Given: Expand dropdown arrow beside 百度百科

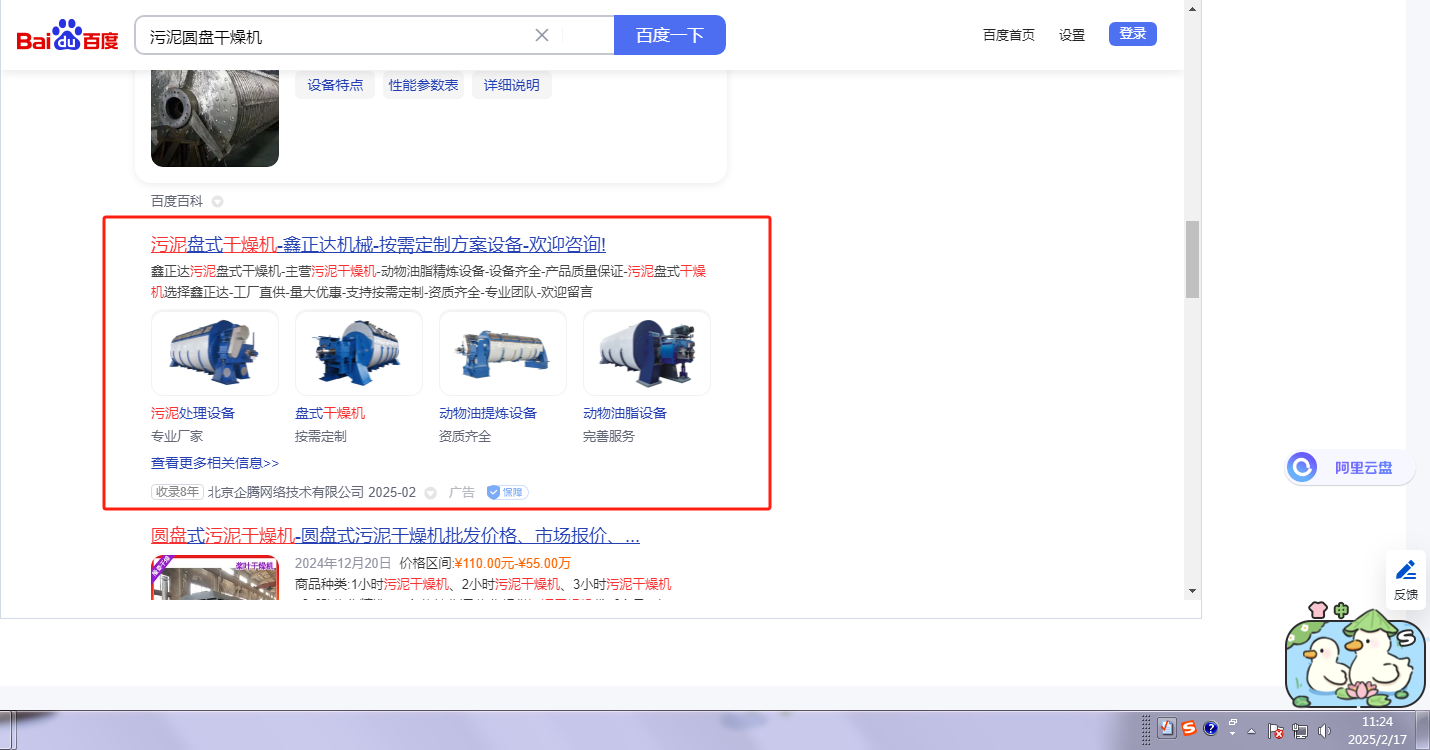Looking at the screenshot, I should [x=217, y=201].
